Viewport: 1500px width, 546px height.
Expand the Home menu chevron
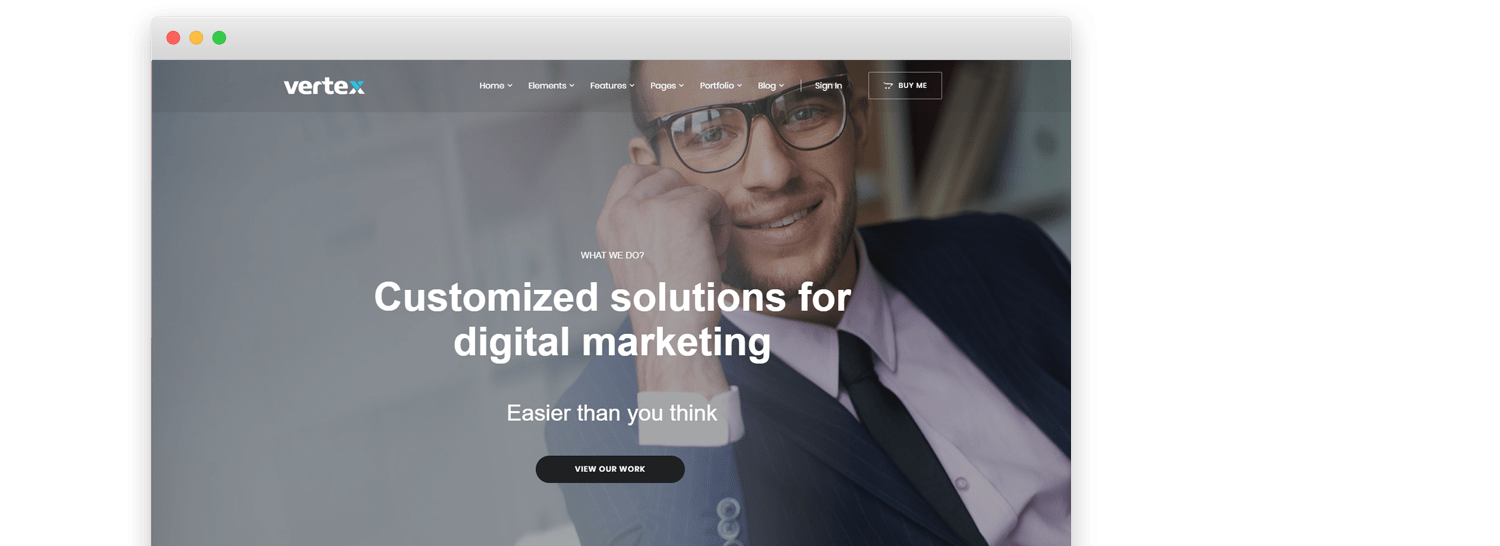[510, 86]
